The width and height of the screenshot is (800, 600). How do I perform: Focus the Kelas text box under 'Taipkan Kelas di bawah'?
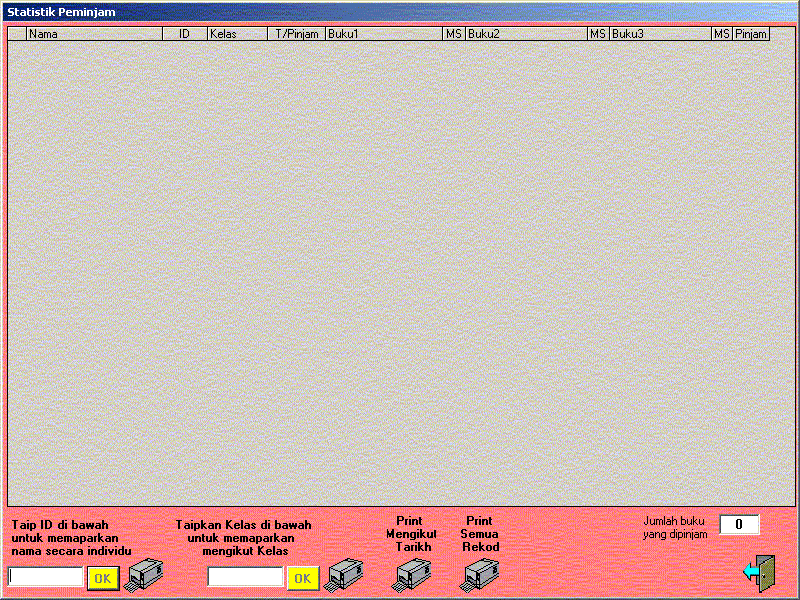point(246,577)
